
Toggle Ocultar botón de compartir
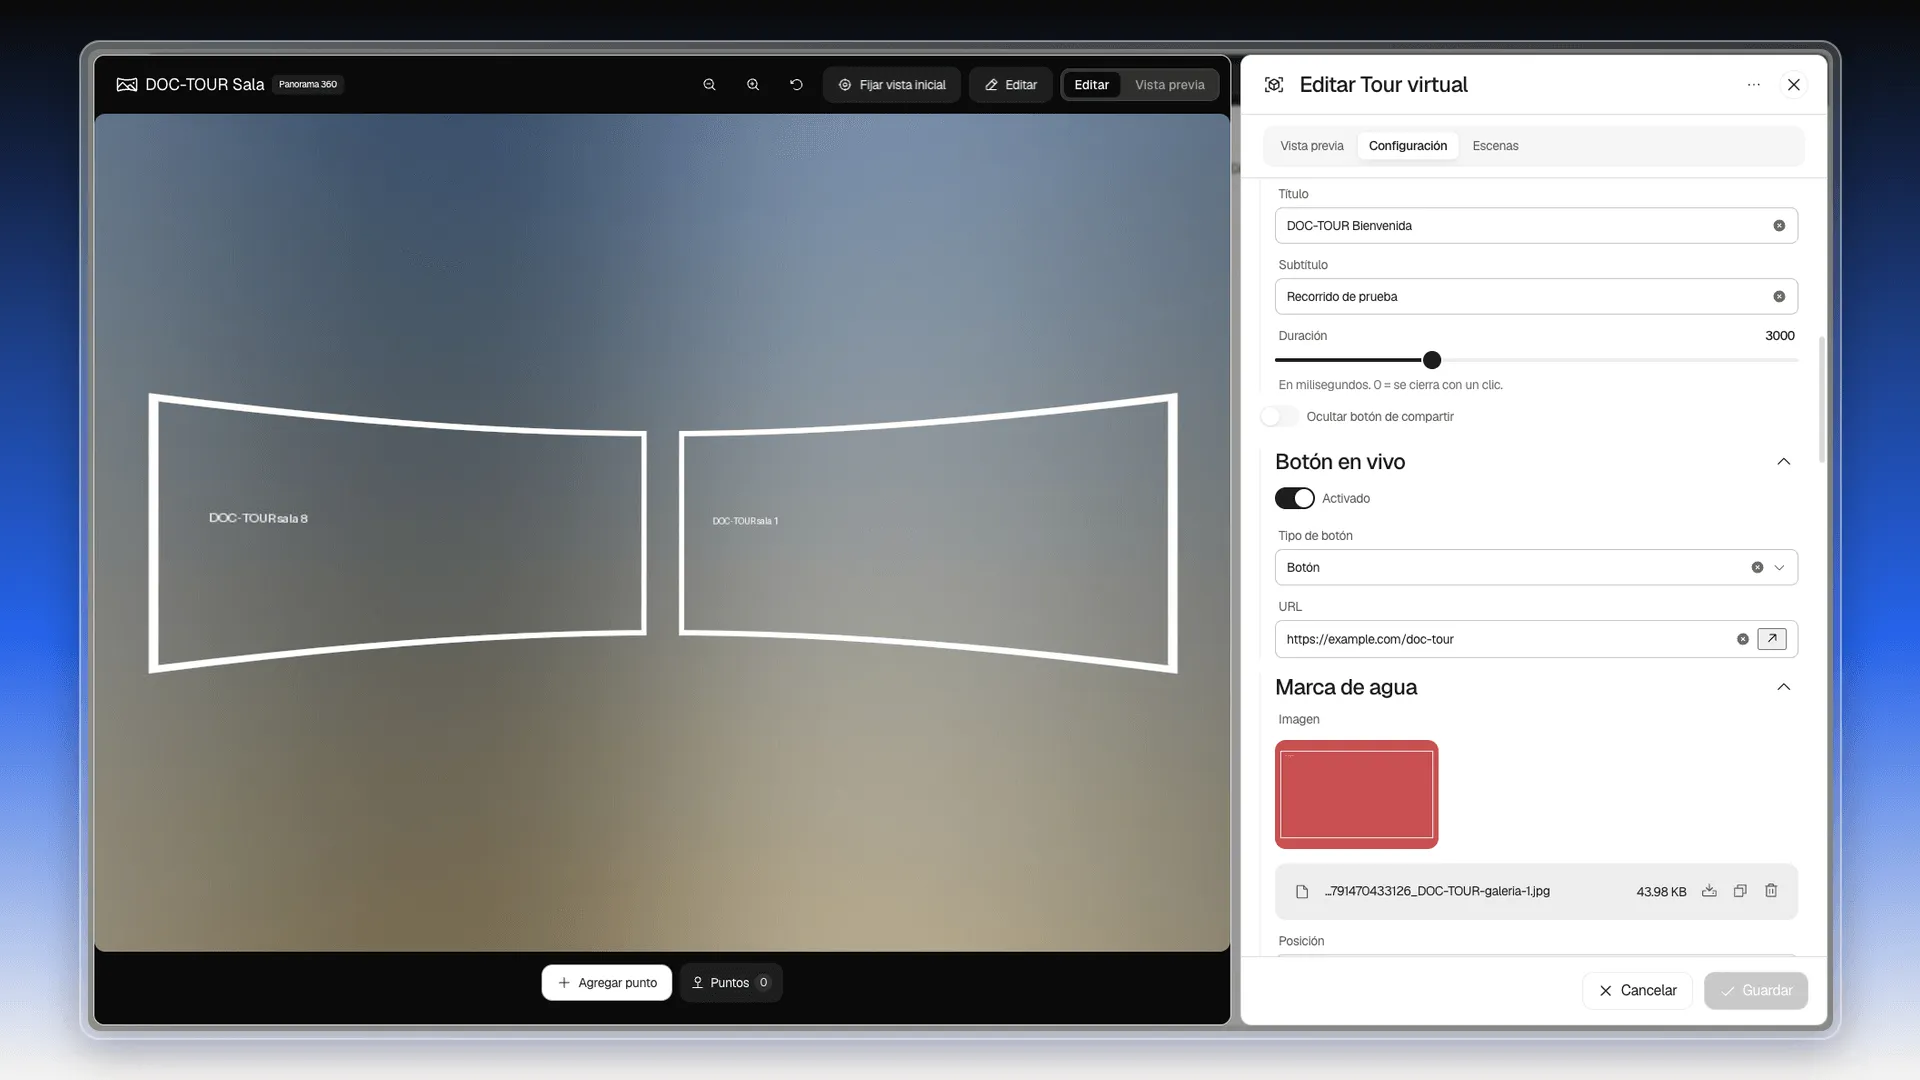1279,417
